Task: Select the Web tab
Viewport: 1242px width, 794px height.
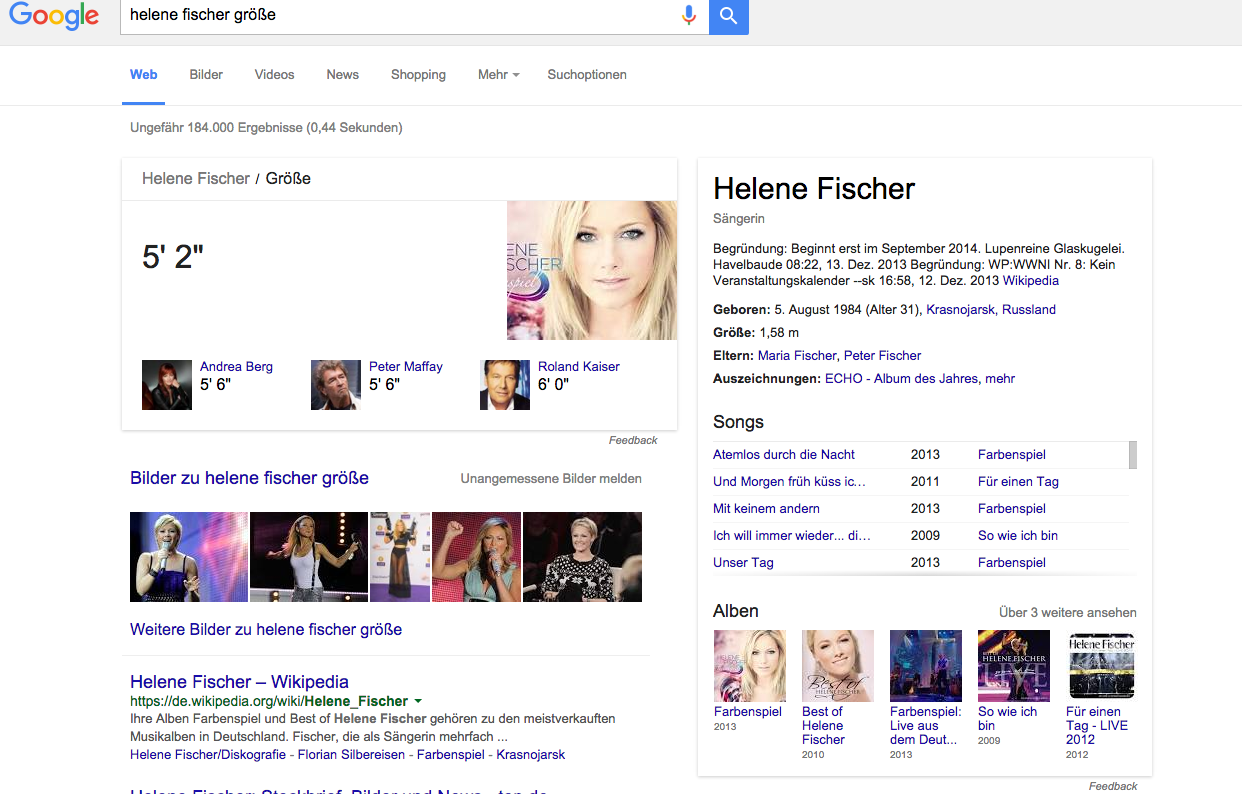Action: 144,75
